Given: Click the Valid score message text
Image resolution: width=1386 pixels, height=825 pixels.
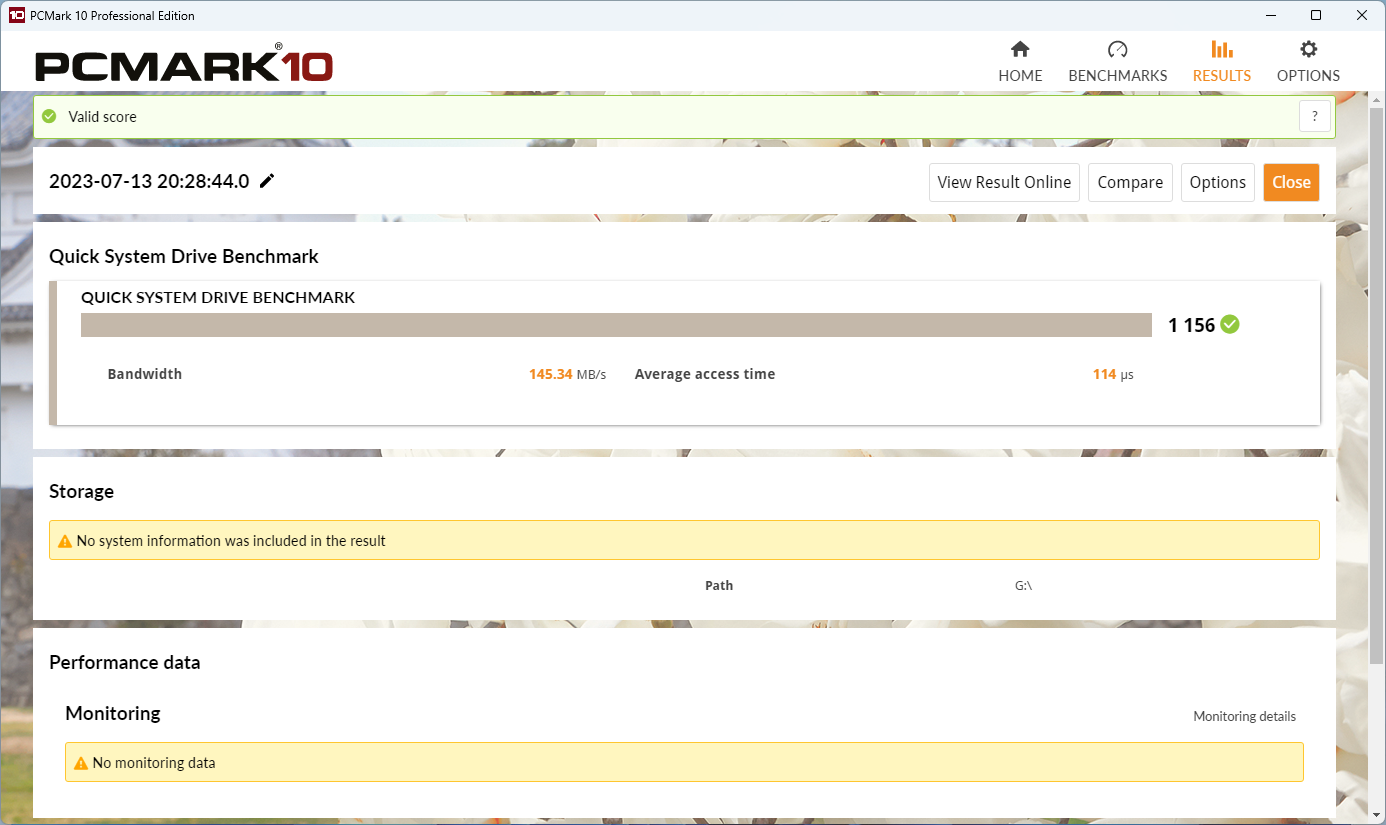Looking at the screenshot, I should coord(102,117).
